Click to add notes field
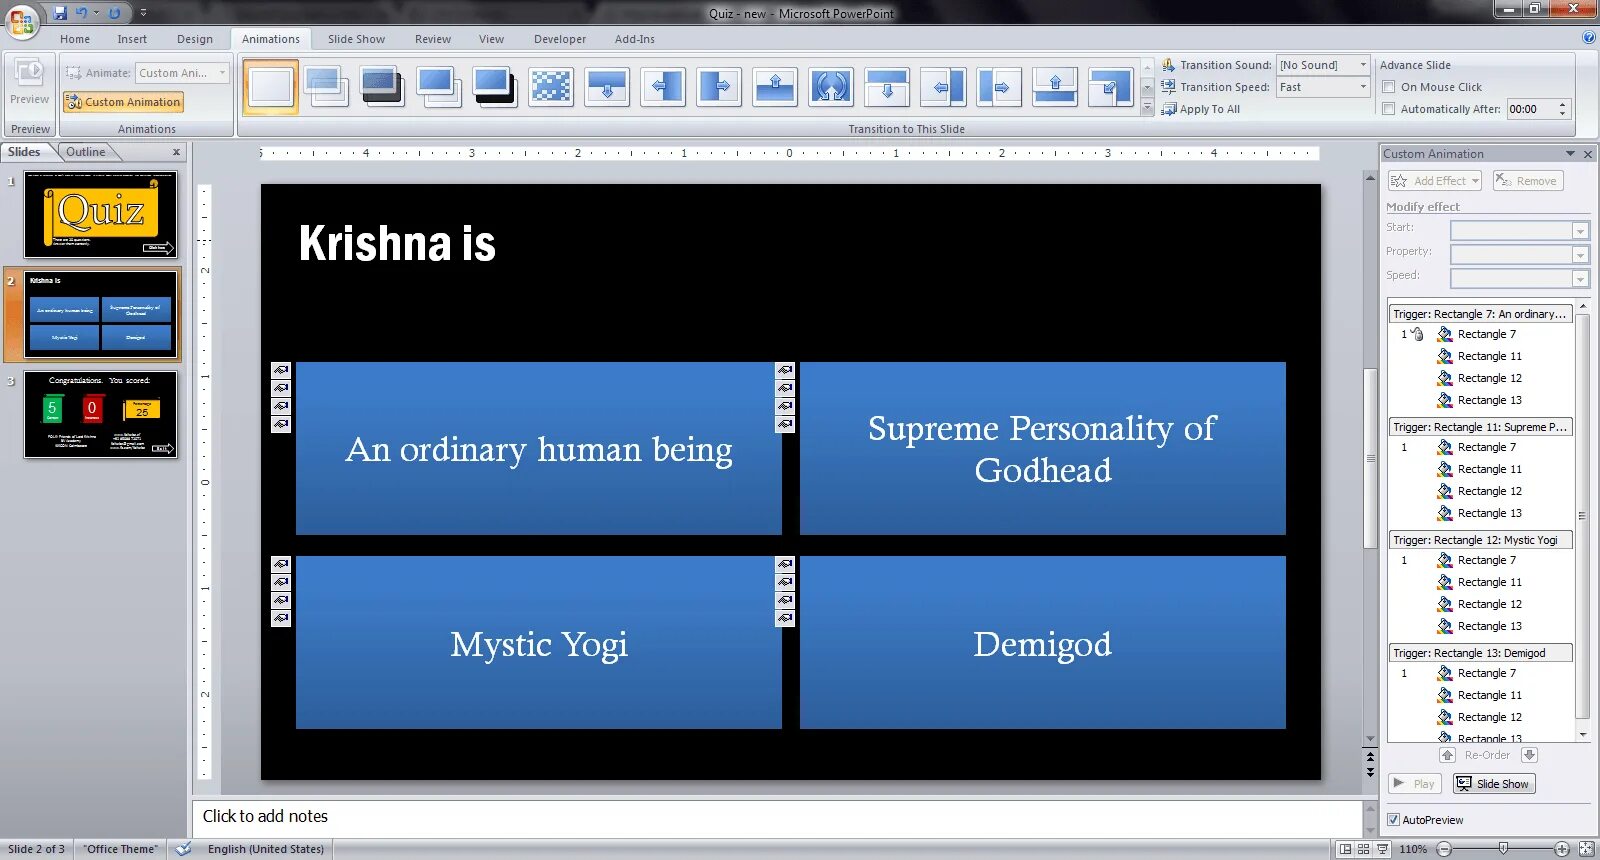1600x860 pixels. 777,817
